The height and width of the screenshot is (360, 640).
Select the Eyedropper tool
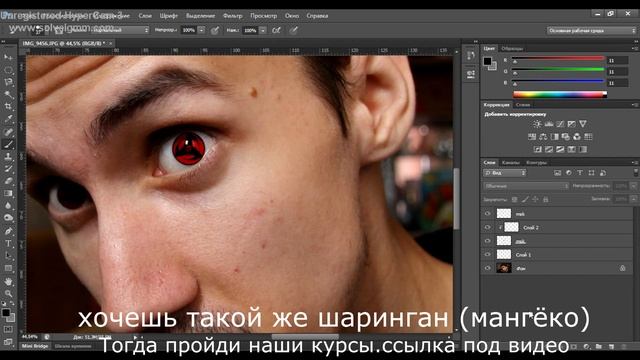[x=8, y=119]
